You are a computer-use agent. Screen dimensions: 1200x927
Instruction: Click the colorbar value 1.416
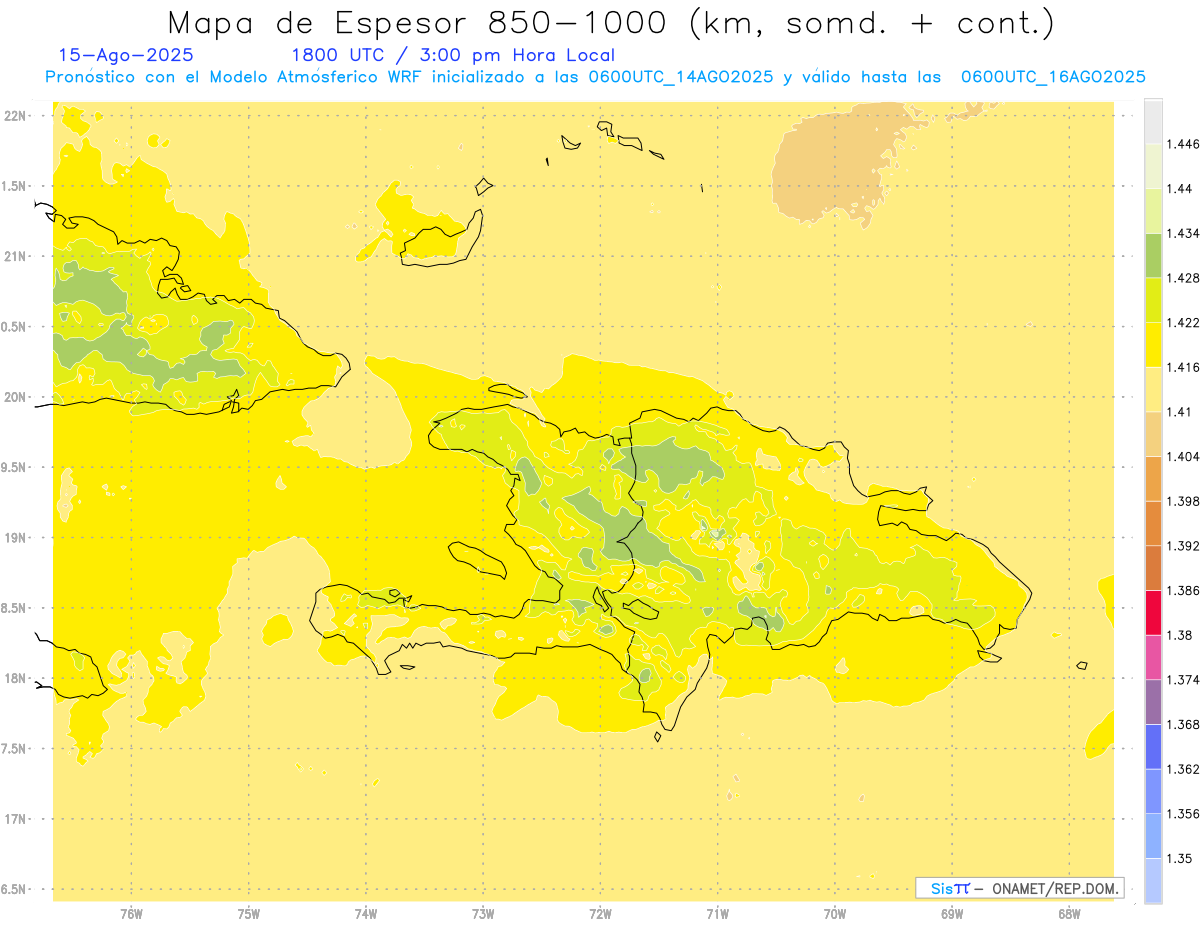tap(1185, 367)
